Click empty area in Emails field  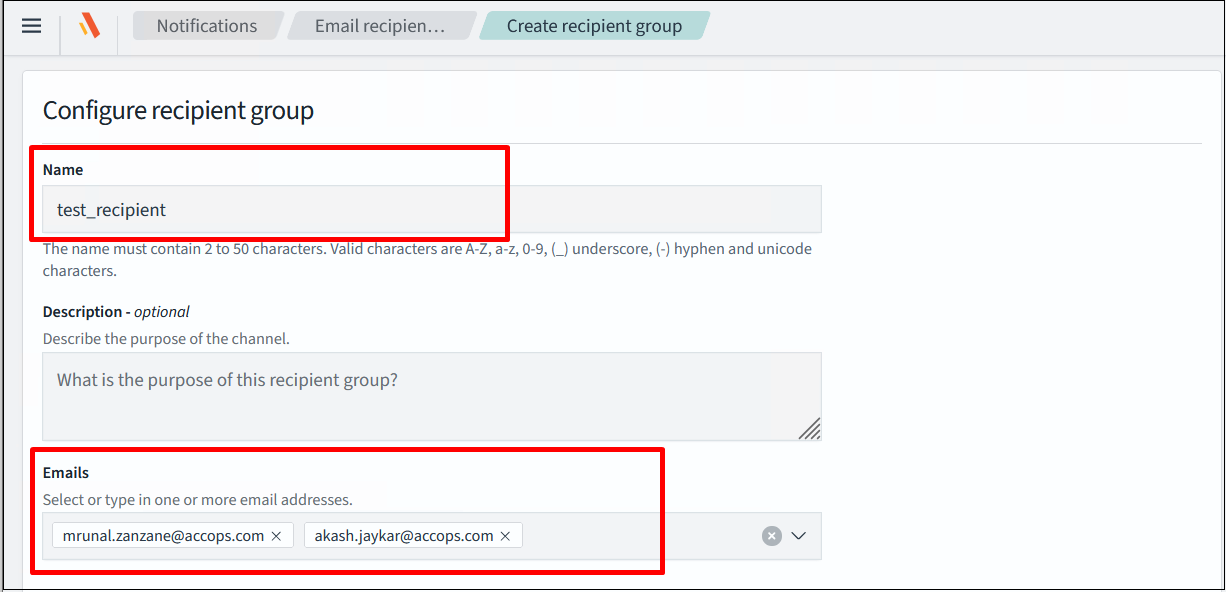[640, 536]
